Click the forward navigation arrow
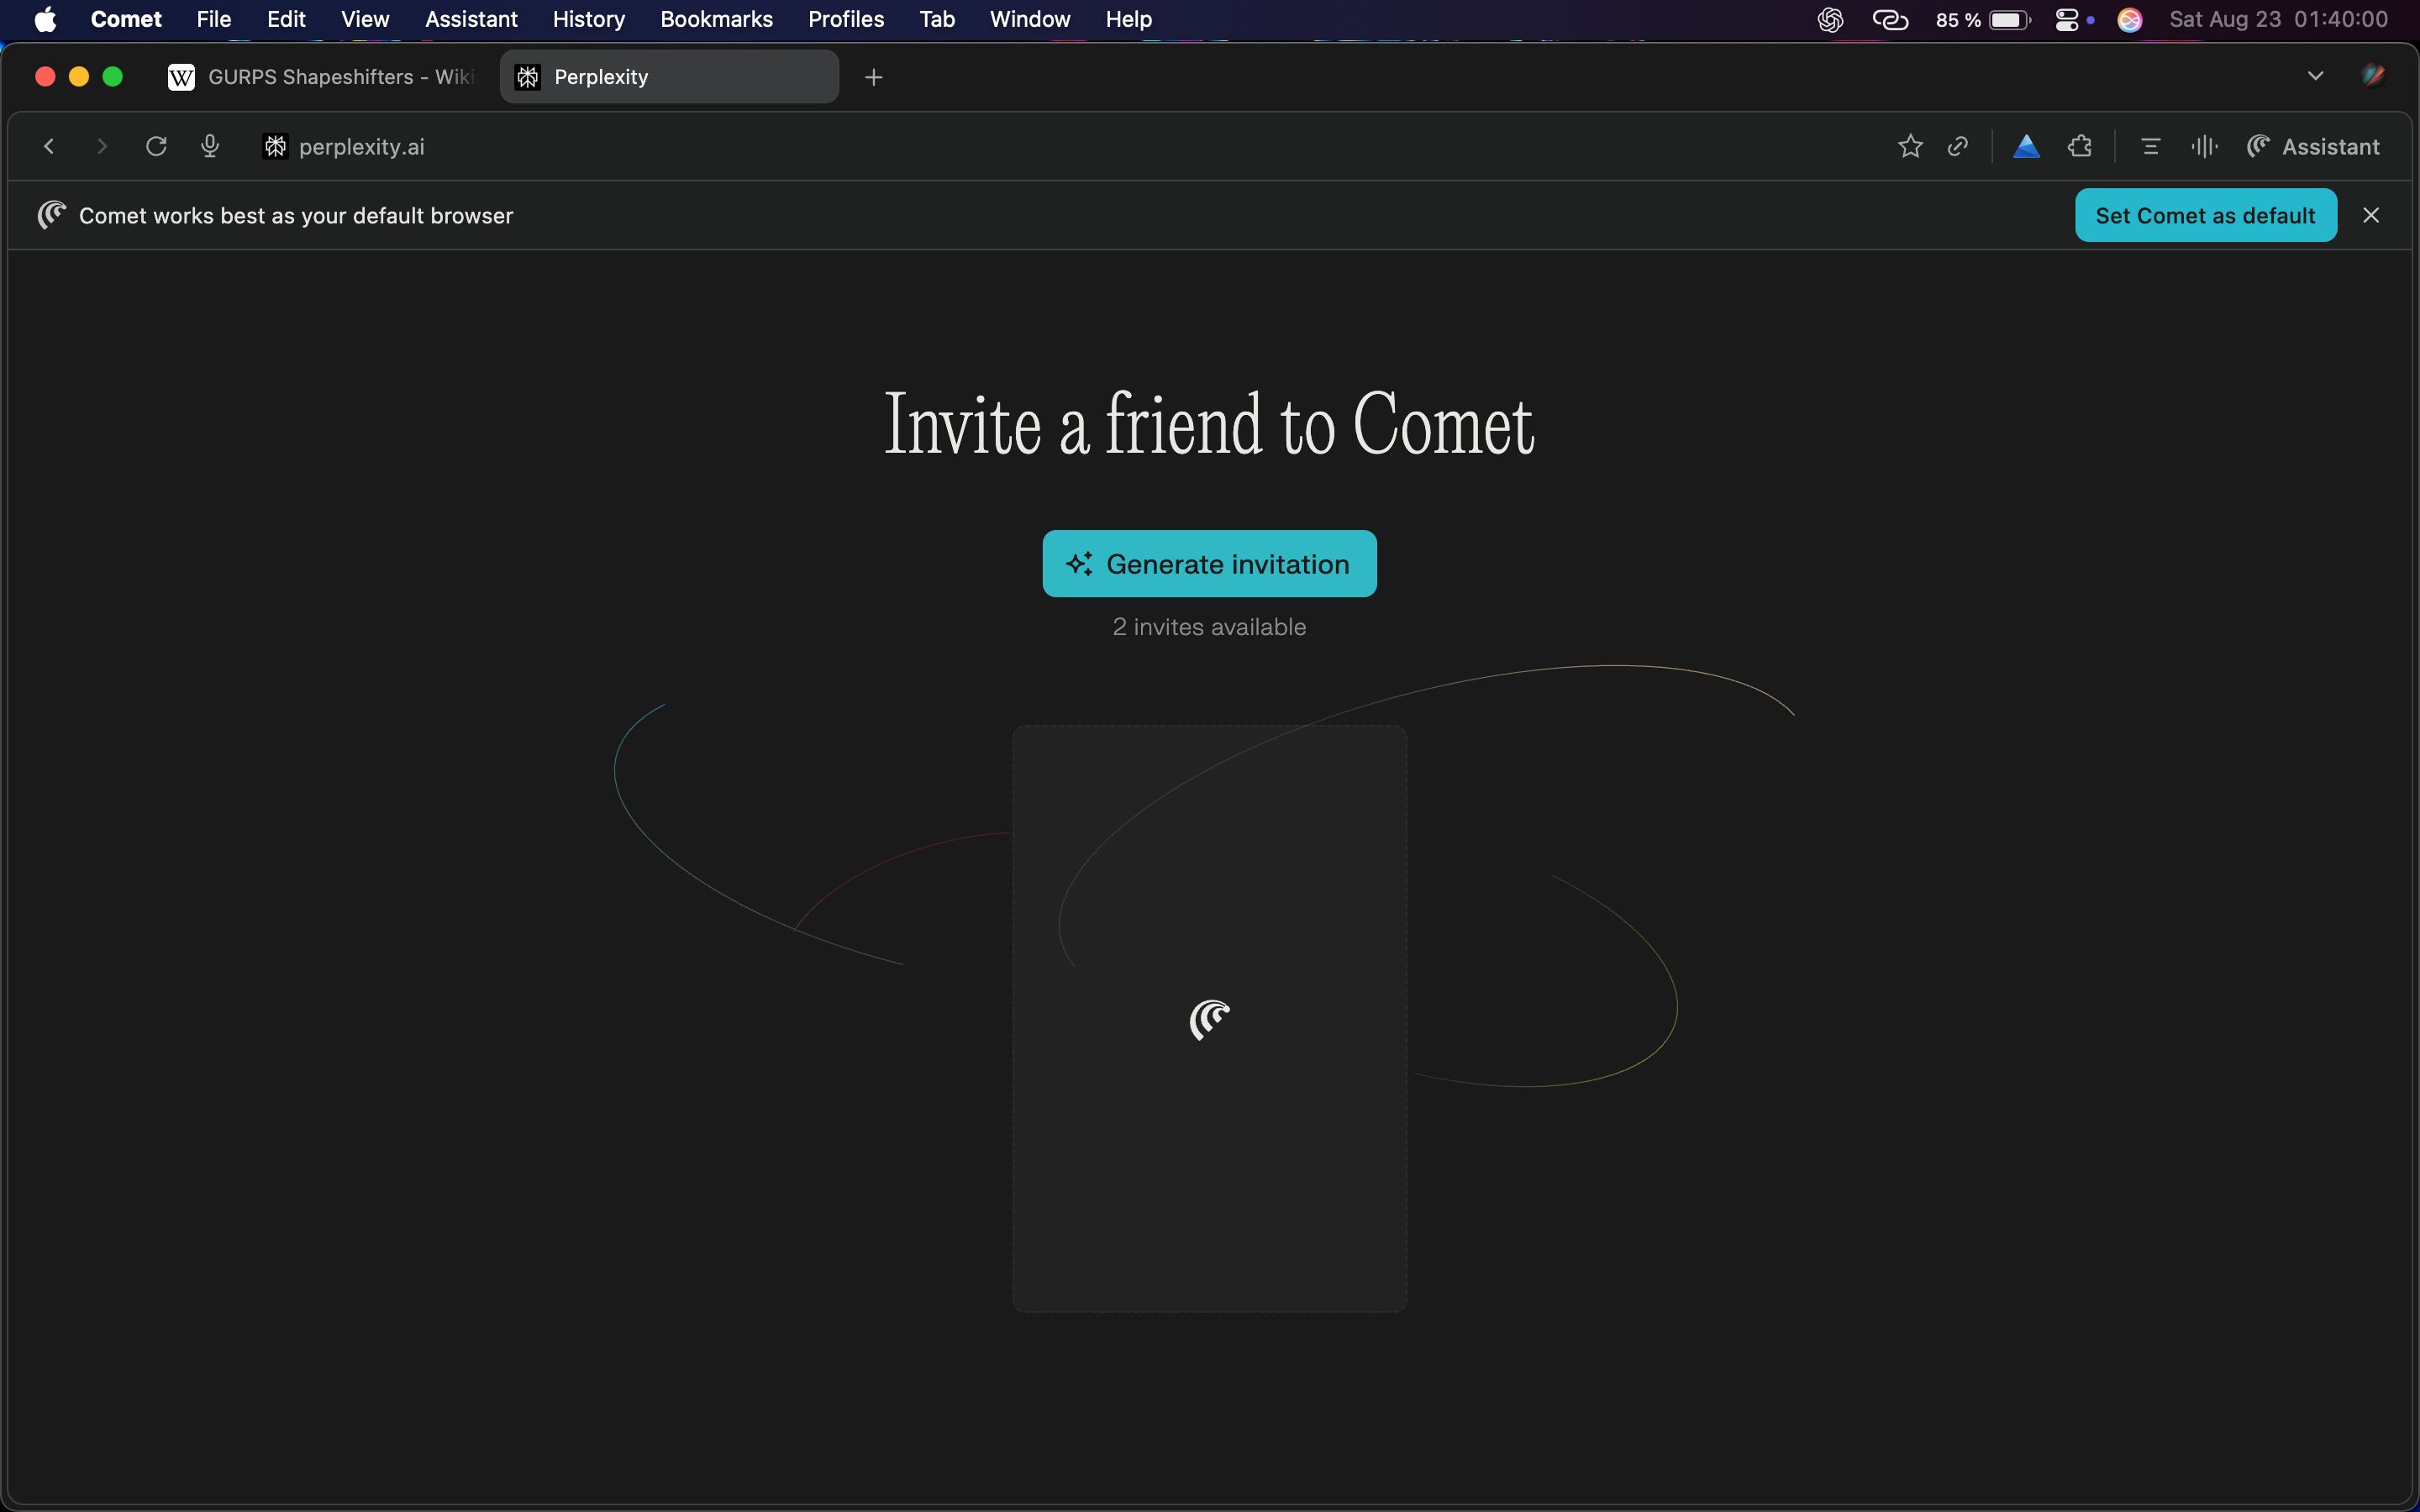The width and height of the screenshot is (2420, 1512). pos(102,147)
